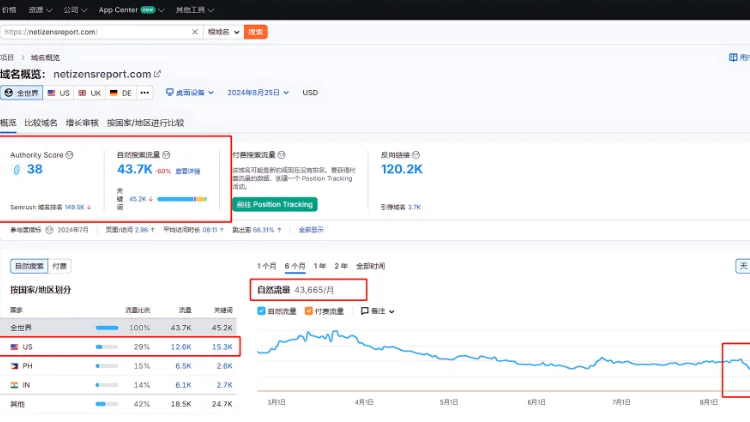Switch chart granularity to days
The image size is (750, 422).
(x=743, y=266)
